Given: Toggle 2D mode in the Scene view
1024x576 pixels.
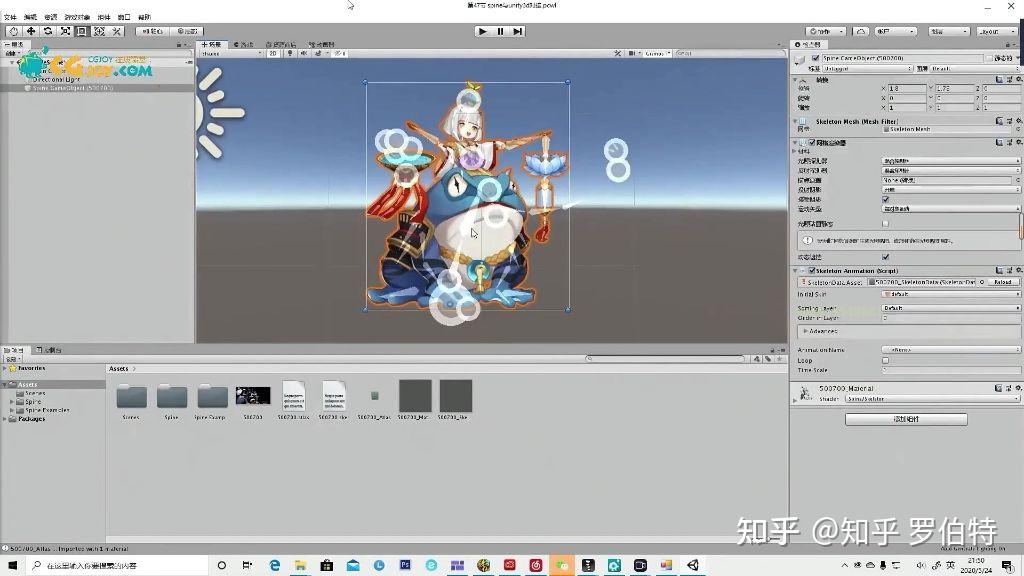Looking at the screenshot, I should [x=271, y=55].
